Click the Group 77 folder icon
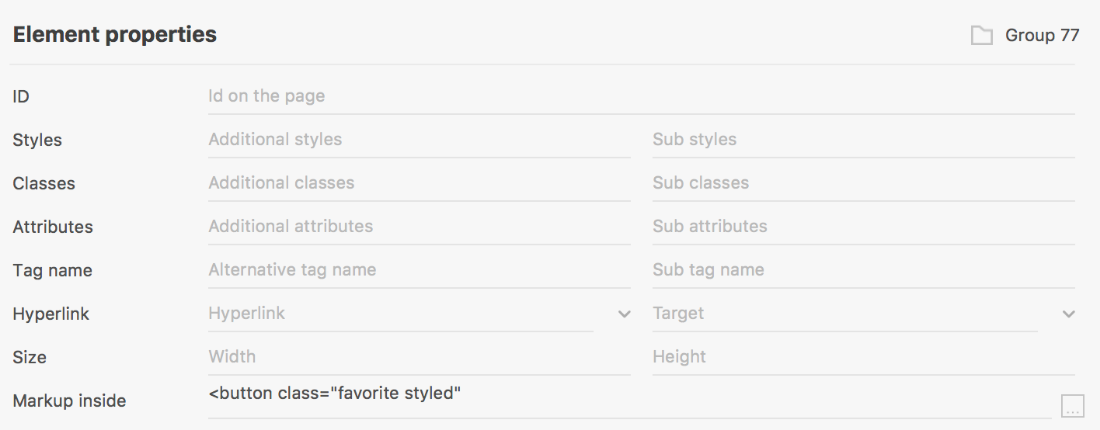The width and height of the screenshot is (1100, 430). tap(981, 35)
